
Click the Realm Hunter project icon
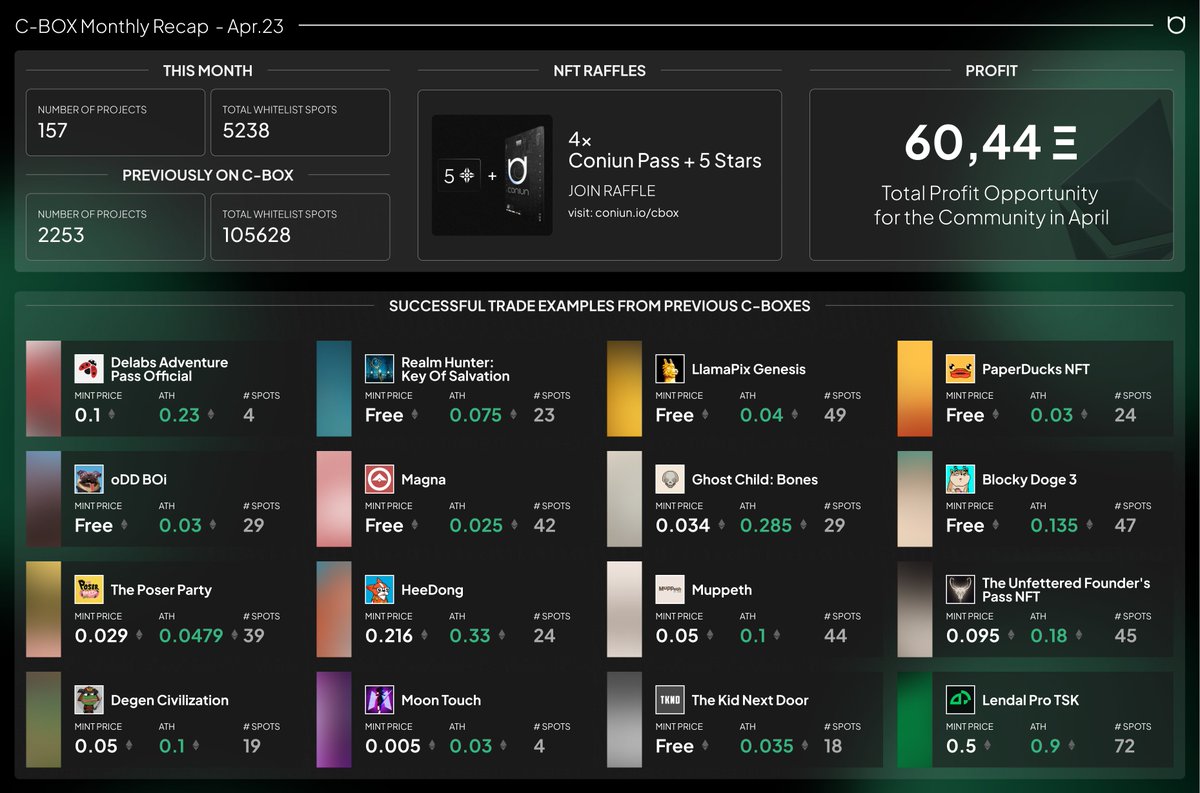point(379,369)
